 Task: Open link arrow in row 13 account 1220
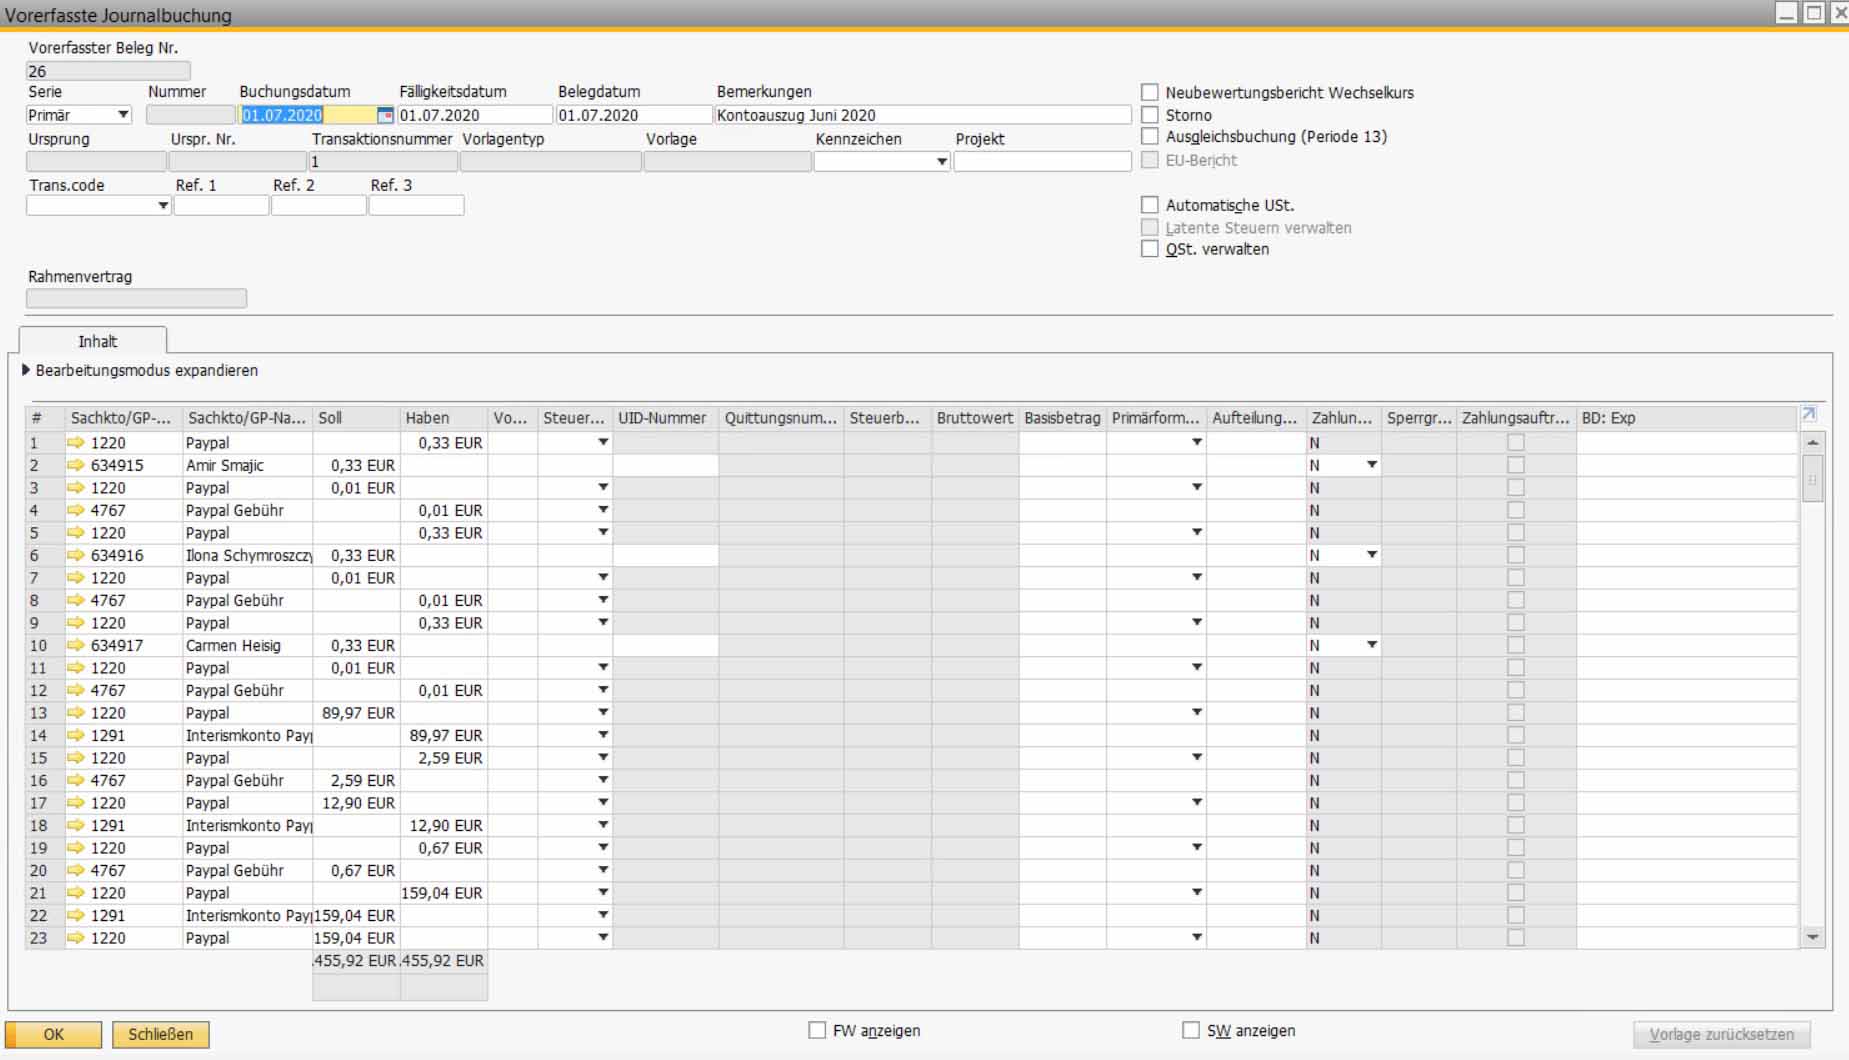[76, 713]
